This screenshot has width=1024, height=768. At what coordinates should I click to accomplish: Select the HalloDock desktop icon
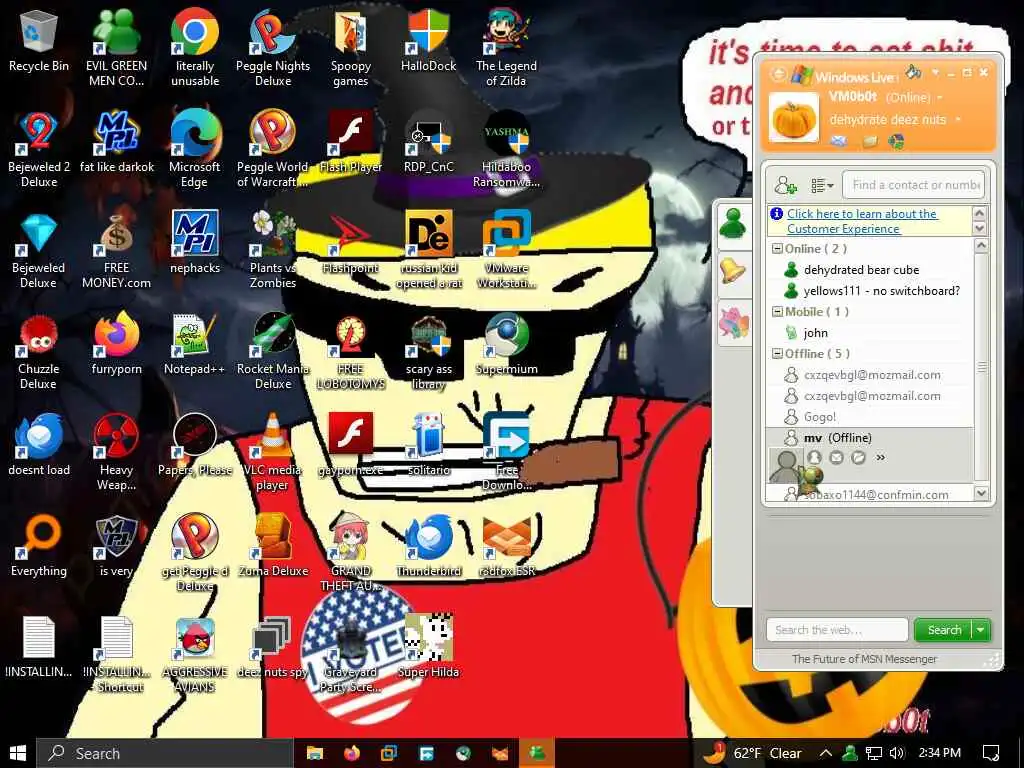(x=428, y=40)
